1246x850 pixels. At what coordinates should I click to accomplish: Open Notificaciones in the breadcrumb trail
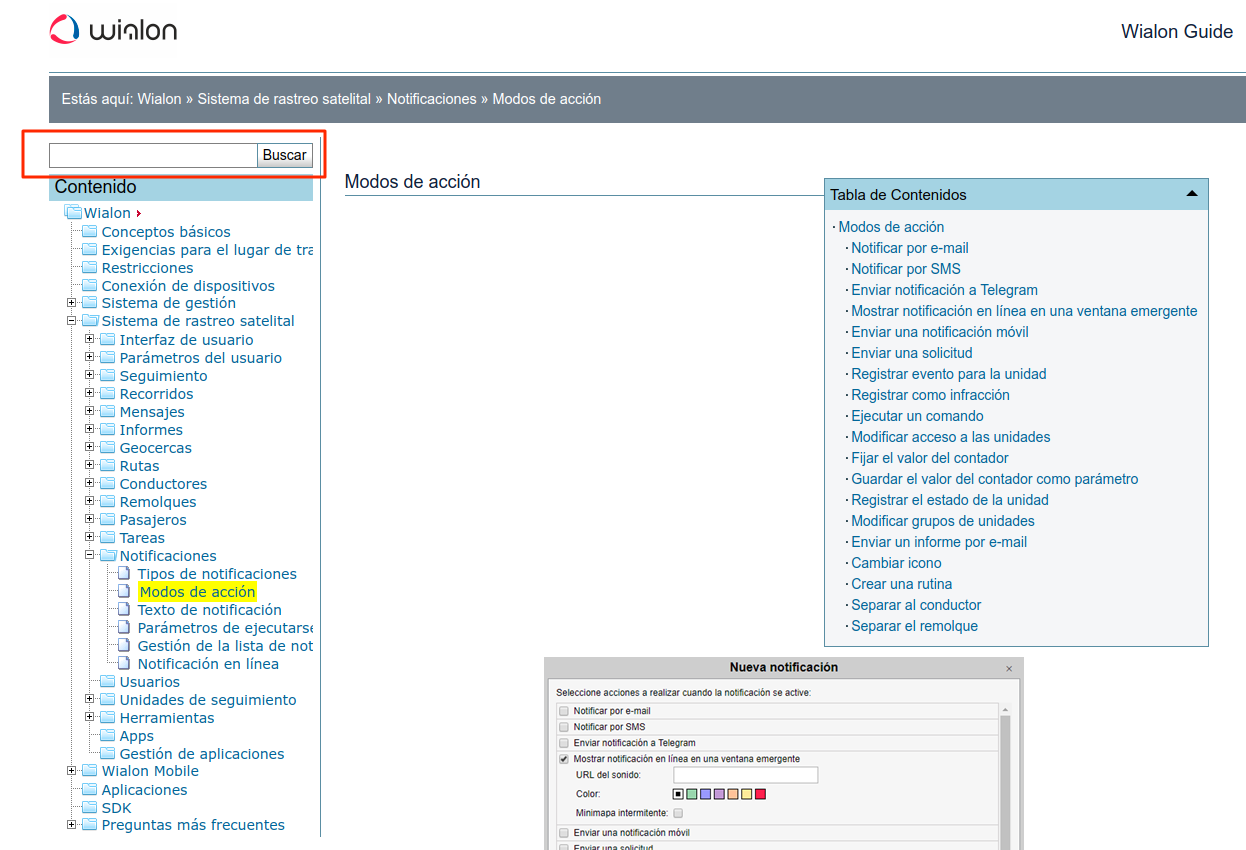point(431,99)
